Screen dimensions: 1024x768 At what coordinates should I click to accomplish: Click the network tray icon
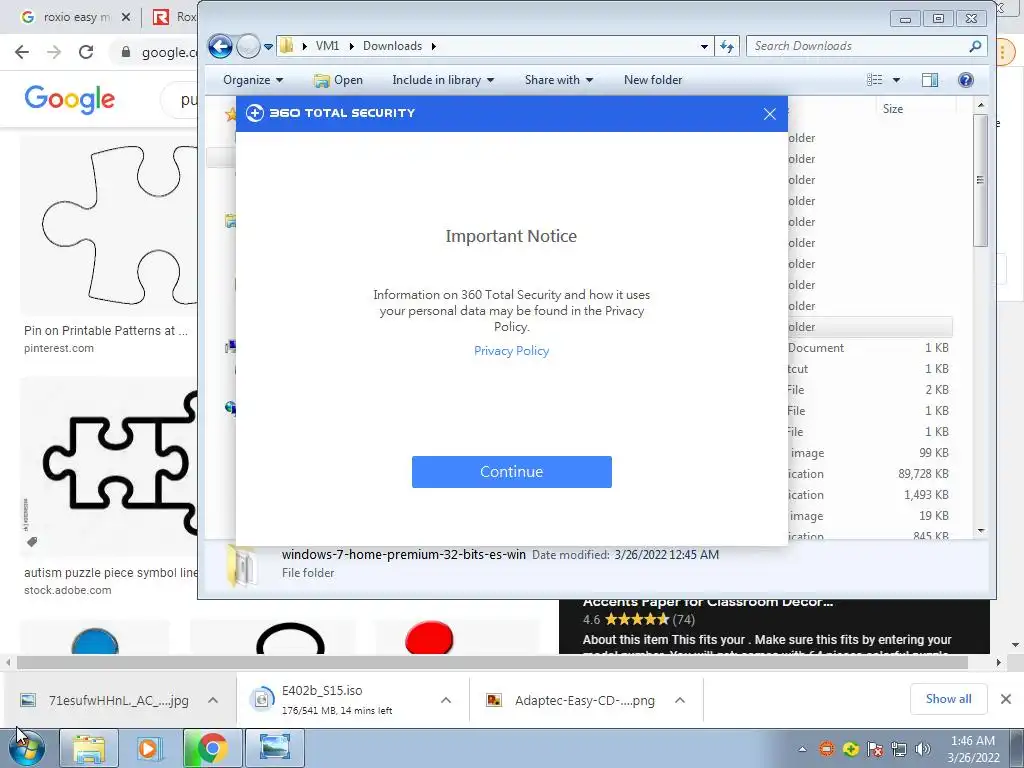click(x=899, y=750)
